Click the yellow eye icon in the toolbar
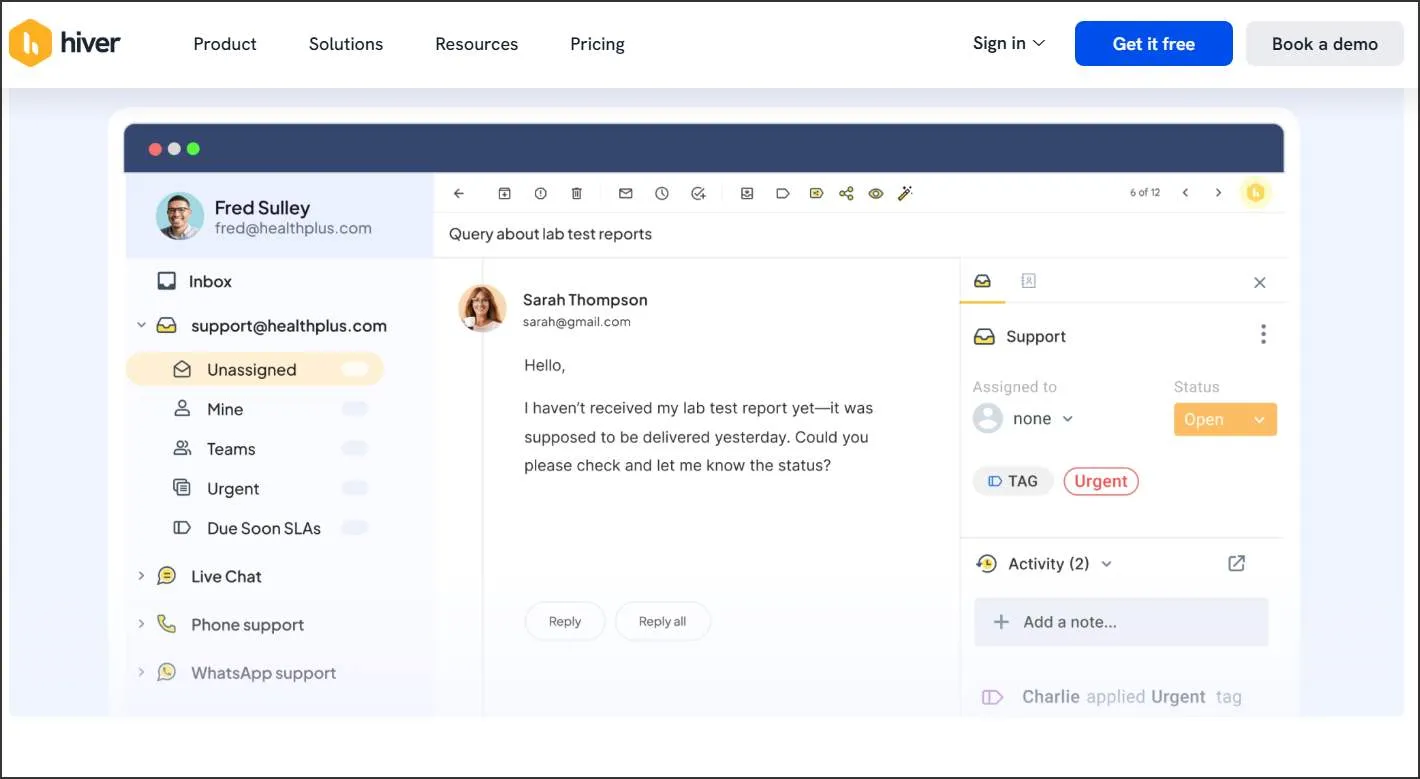 876,193
